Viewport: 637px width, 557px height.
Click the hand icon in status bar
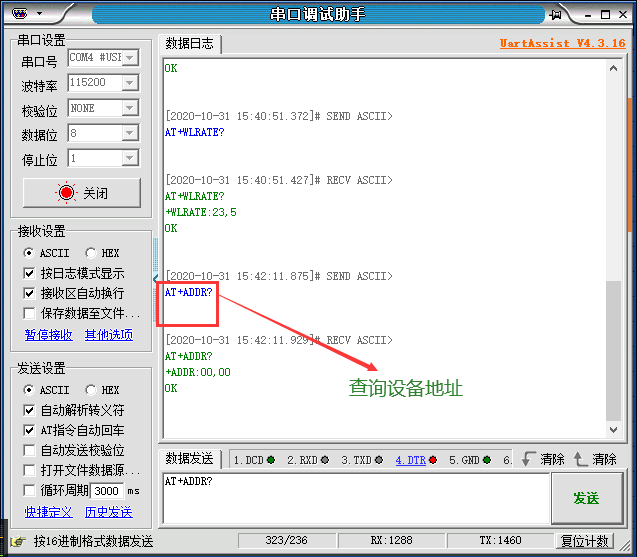pos(18,542)
